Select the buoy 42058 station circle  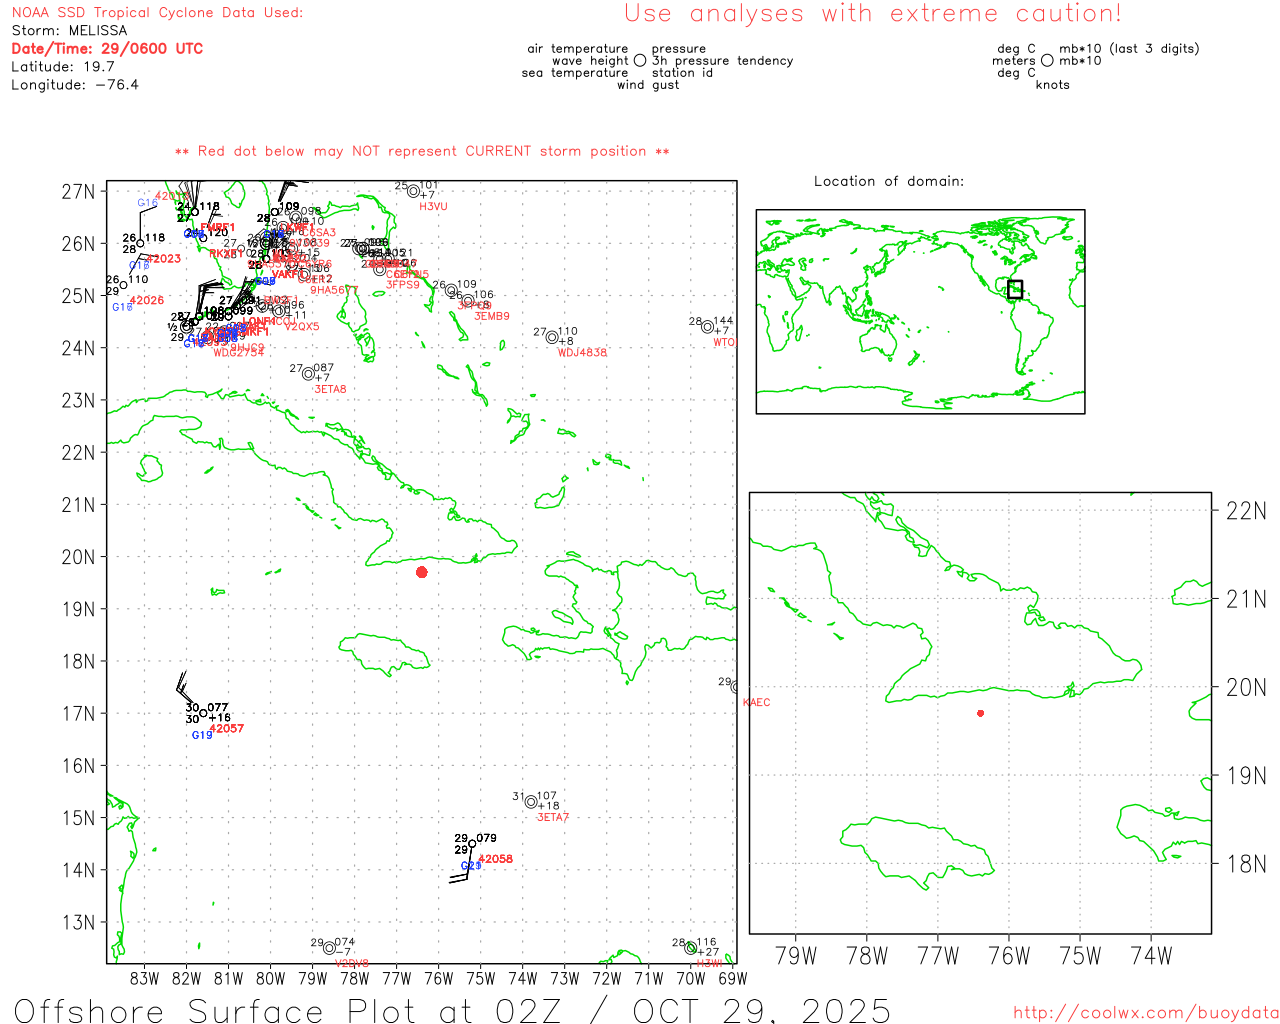(472, 844)
